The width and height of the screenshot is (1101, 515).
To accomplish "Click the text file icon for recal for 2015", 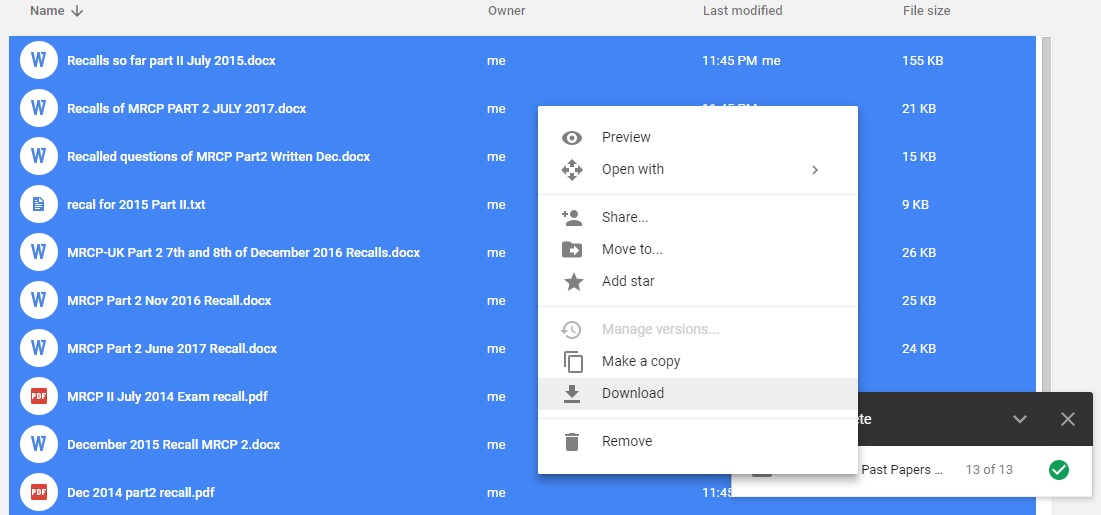I will 38,205.
